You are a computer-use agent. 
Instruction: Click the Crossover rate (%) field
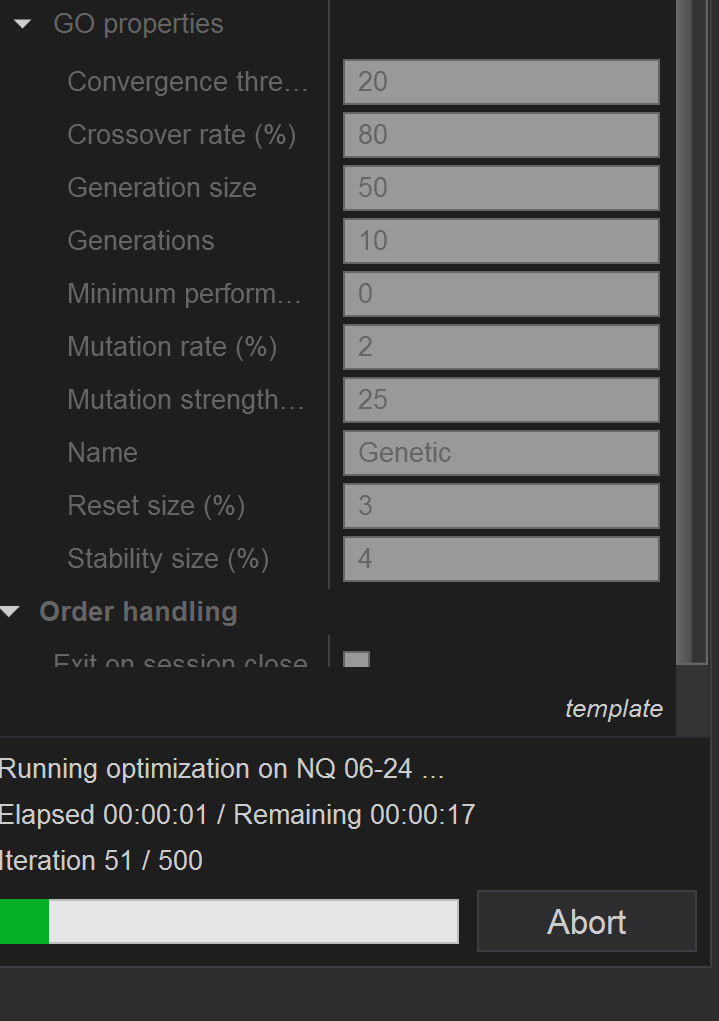(500, 134)
